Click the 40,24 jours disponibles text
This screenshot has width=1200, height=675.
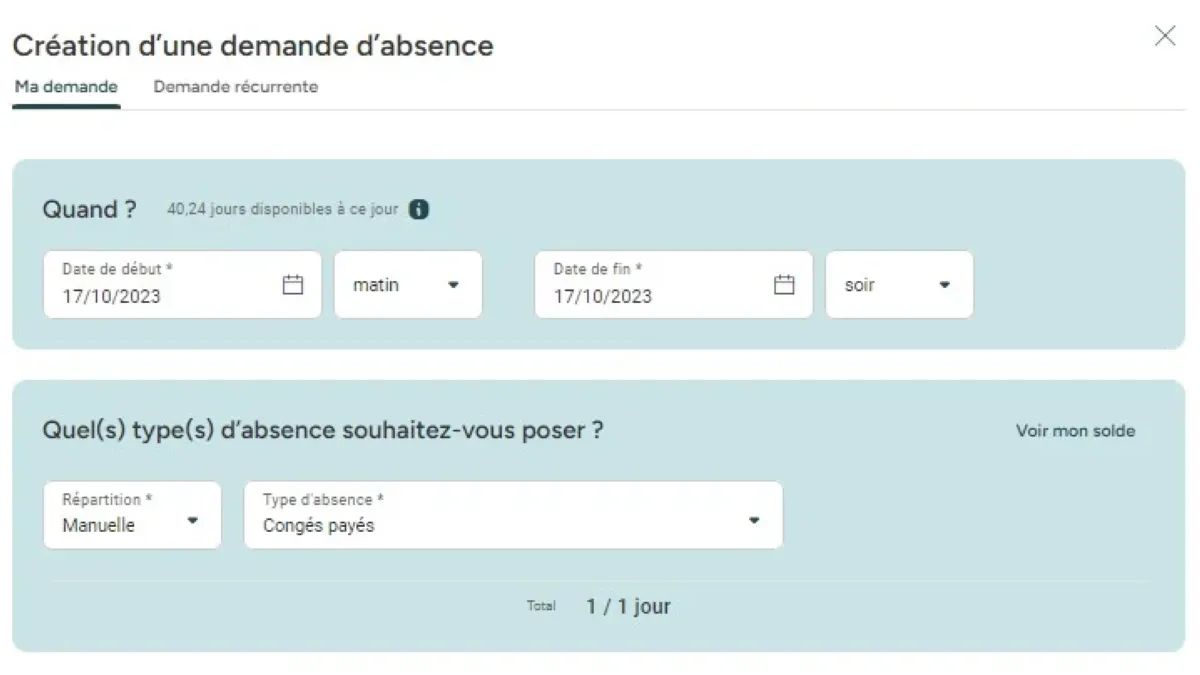(282, 210)
